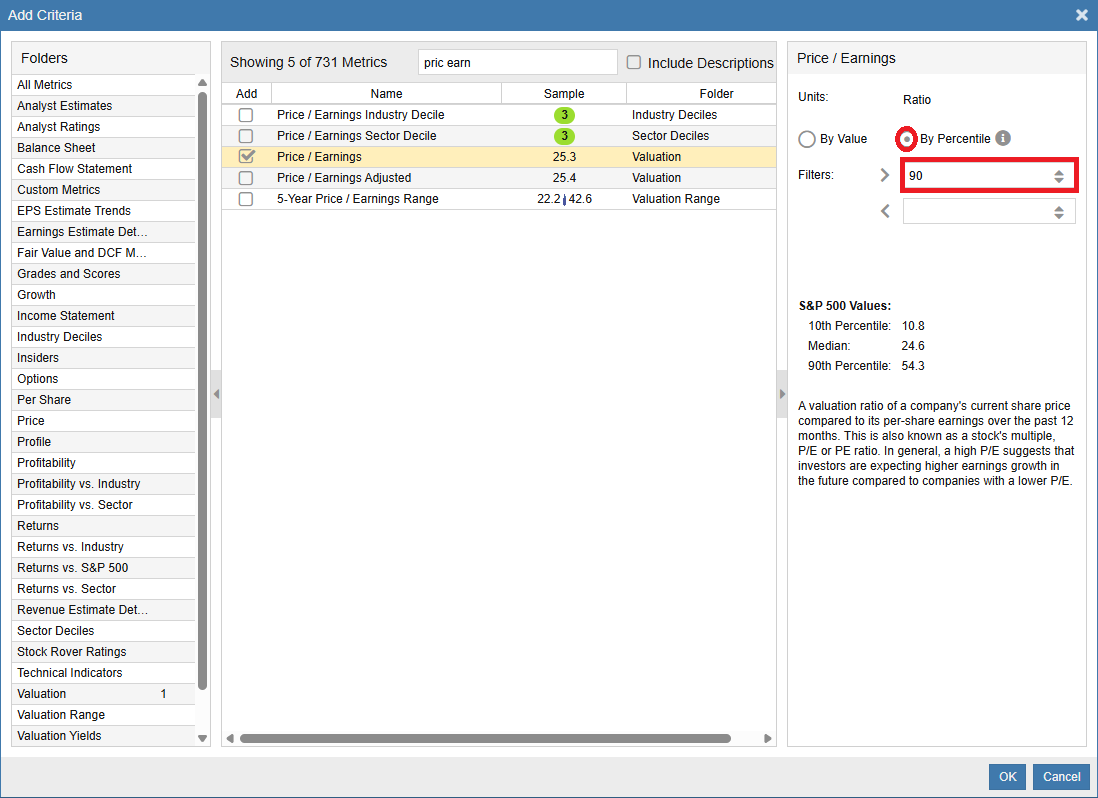The image size is (1098, 798).
Task: Check 5-Year Price / Earnings Range box
Action: coord(246,199)
